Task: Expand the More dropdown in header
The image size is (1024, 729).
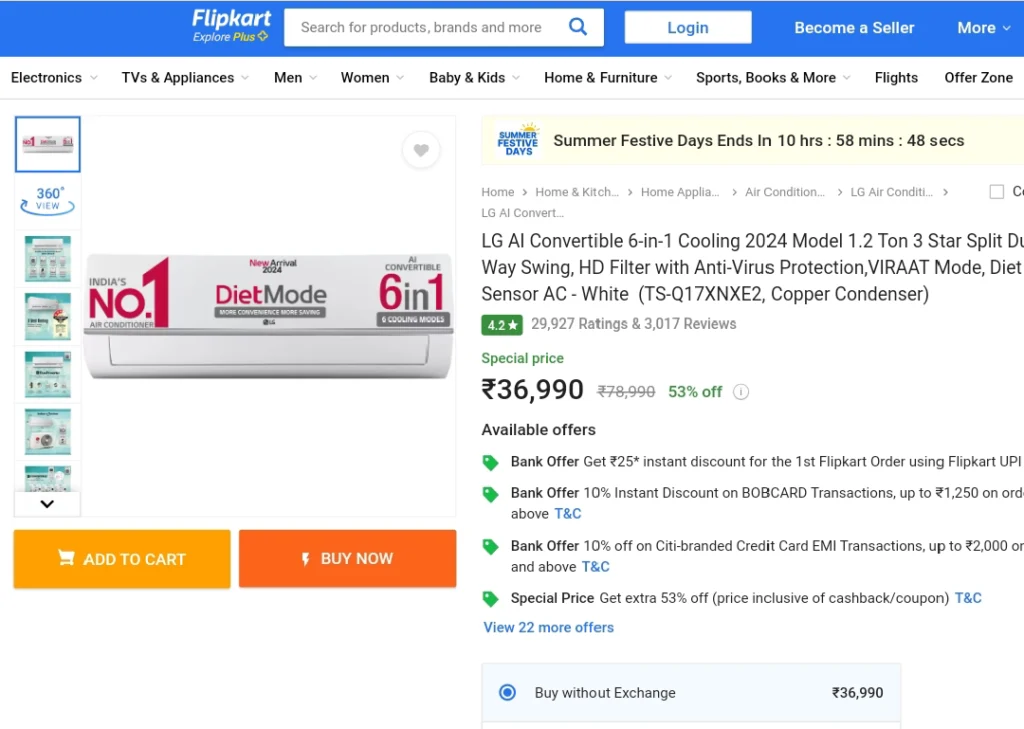Action: (x=984, y=27)
